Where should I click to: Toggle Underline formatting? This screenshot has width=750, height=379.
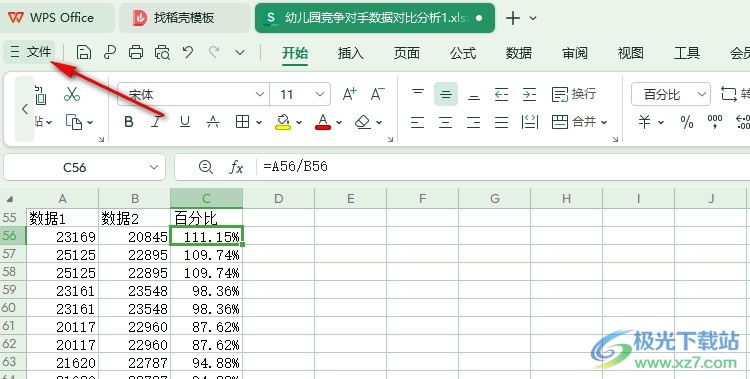point(185,122)
